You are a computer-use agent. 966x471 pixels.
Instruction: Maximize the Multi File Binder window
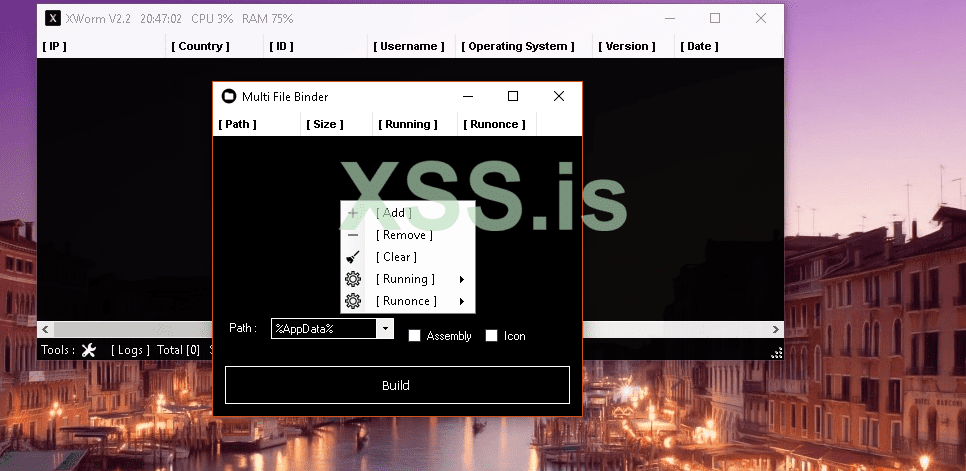coord(513,96)
